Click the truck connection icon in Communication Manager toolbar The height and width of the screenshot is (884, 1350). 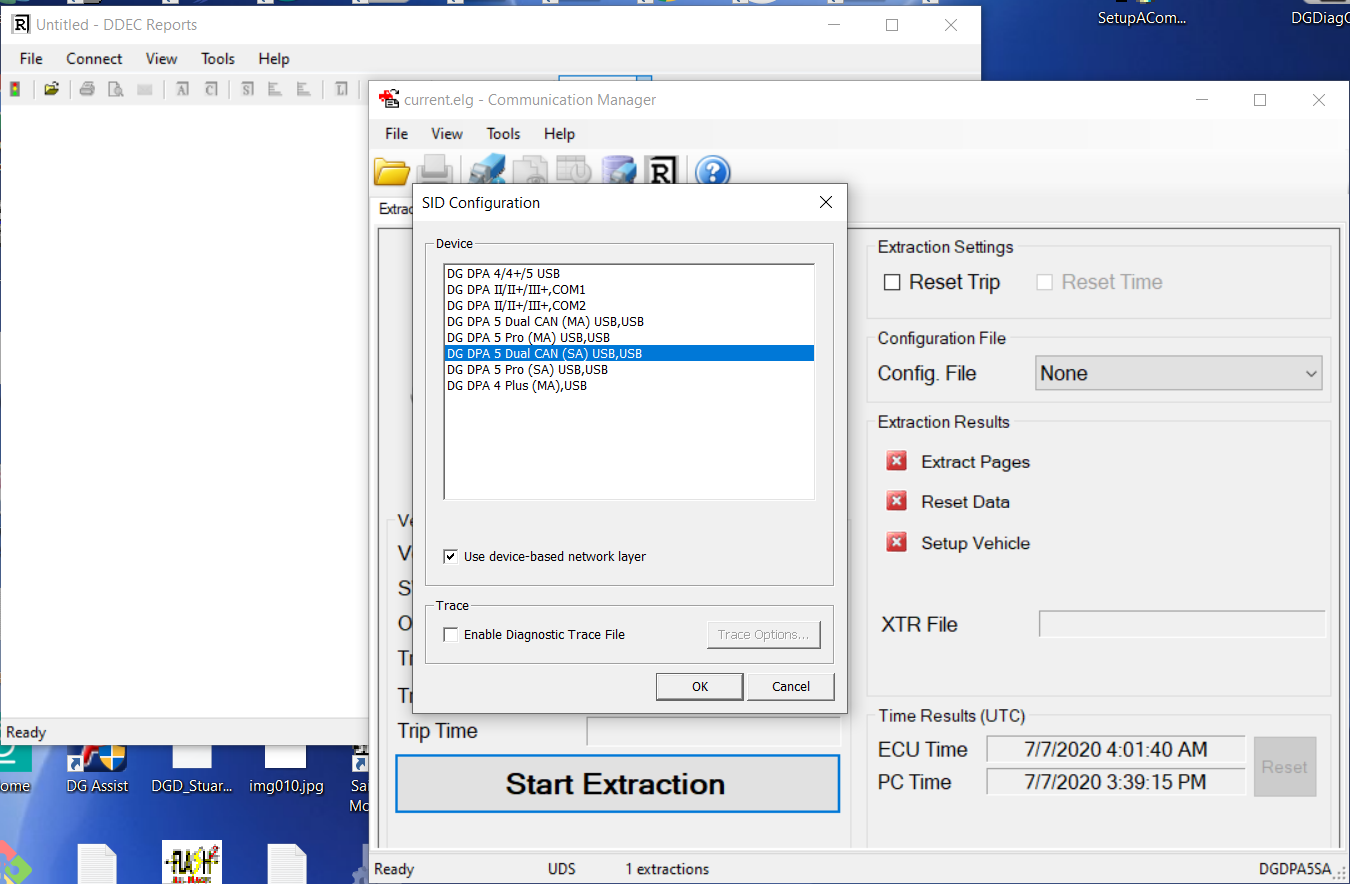[486, 172]
